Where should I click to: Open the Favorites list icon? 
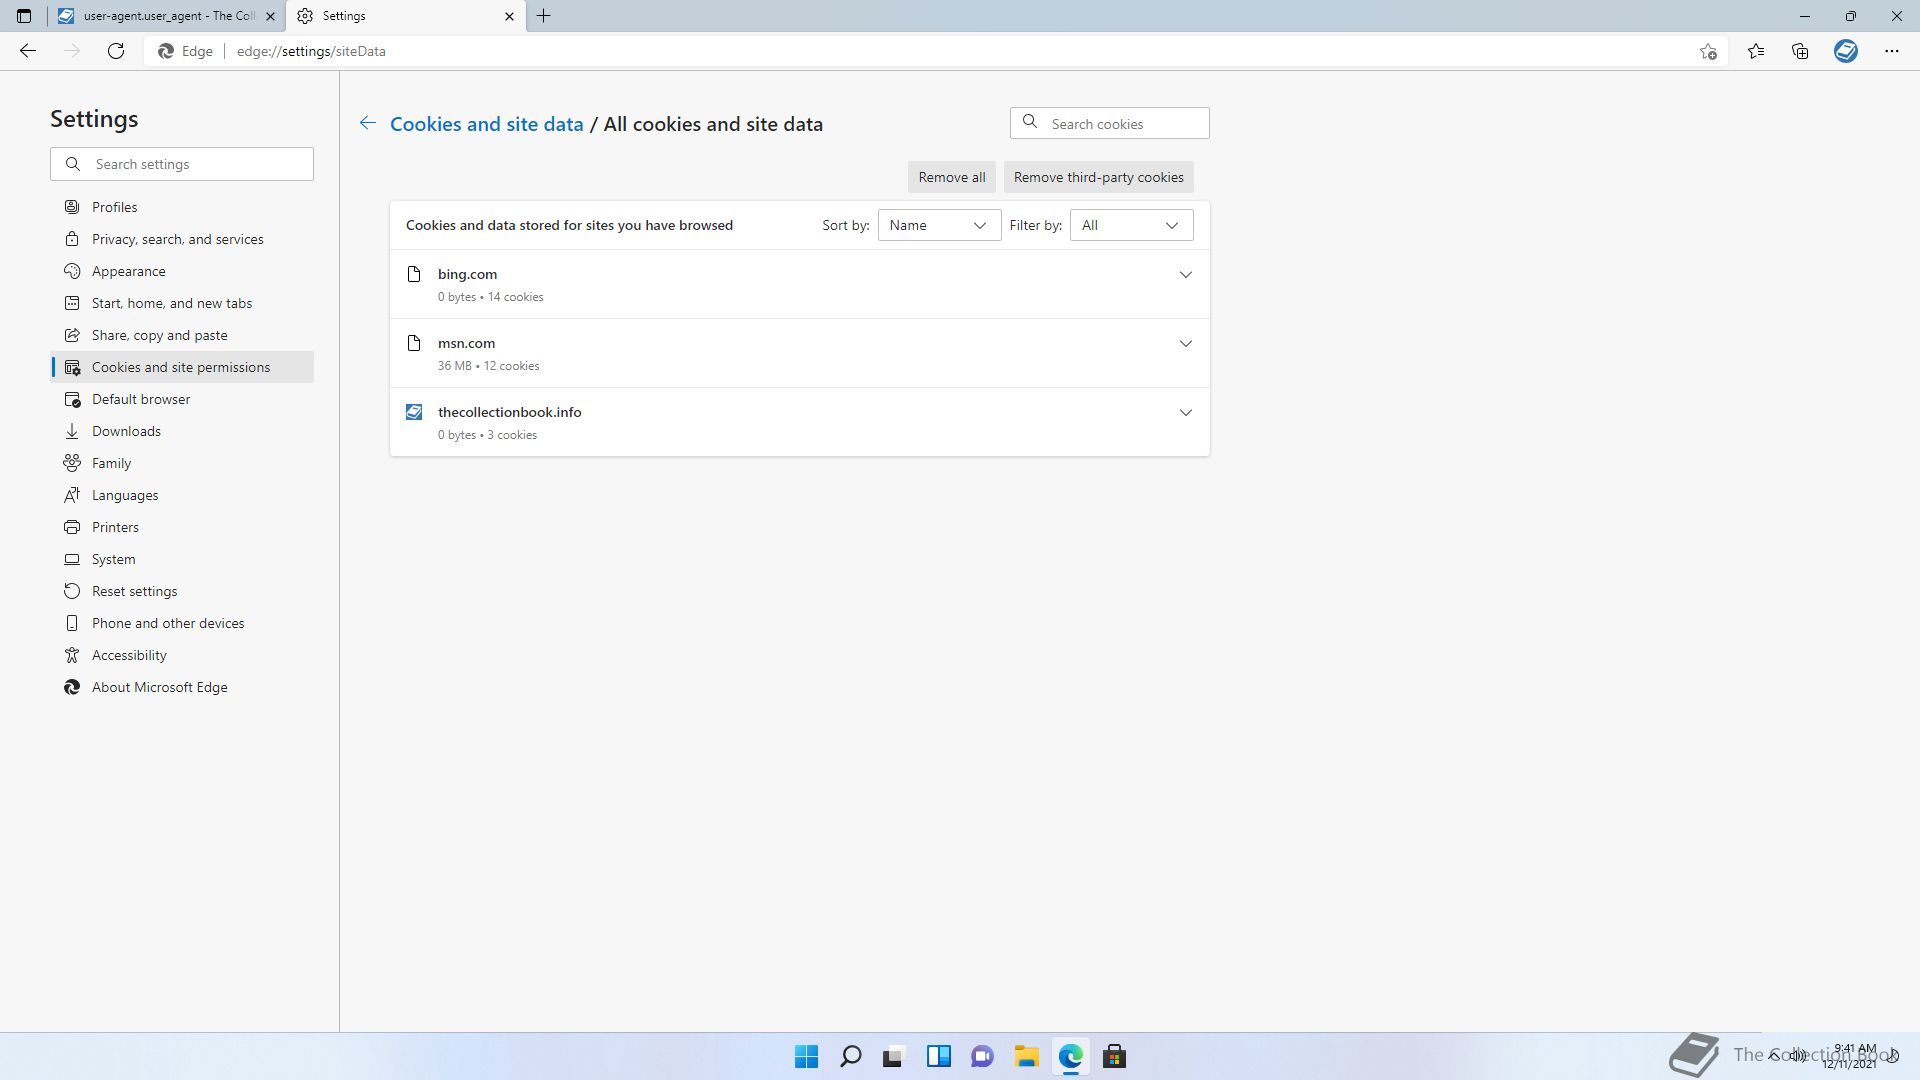[x=1756, y=51]
